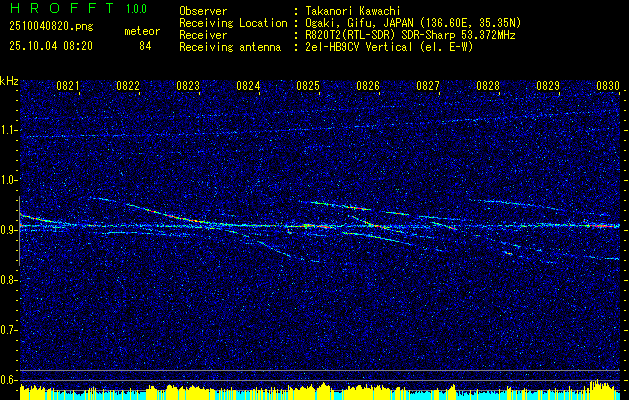Image resolution: width=629 pixels, height=400 pixels.
Task: Click the 0827 time marker
Action: [428, 85]
